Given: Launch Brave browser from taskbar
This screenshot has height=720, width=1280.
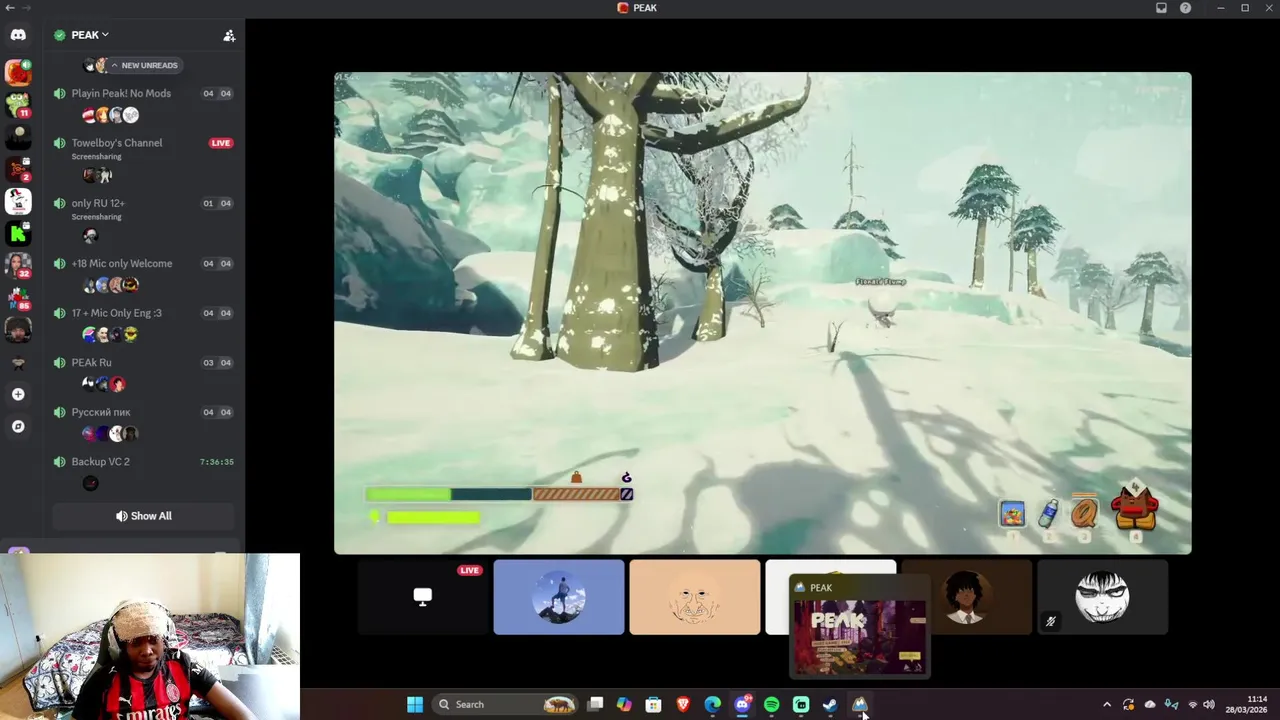Looking at the screenshot, I should (x=683, y=704).
